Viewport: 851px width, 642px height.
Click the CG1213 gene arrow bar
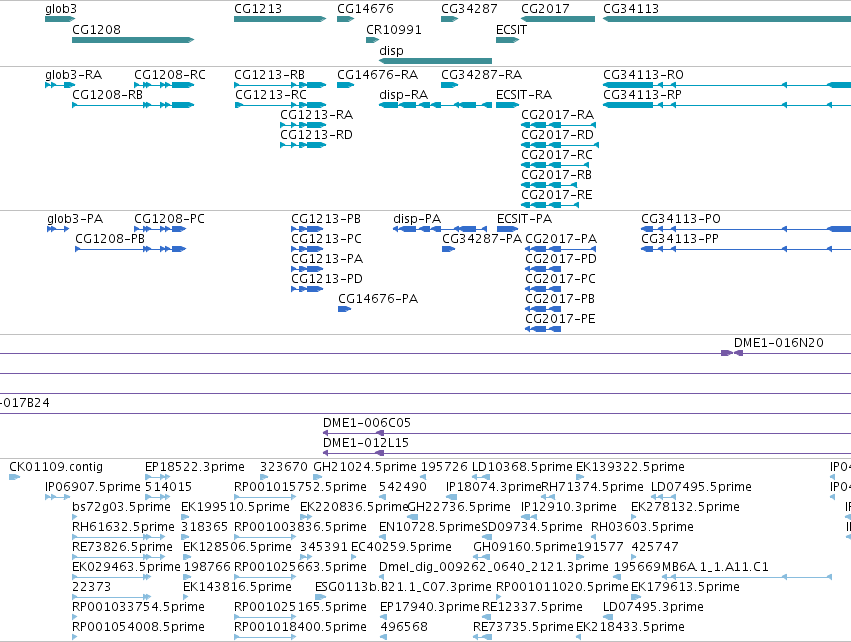coord(280,19)
